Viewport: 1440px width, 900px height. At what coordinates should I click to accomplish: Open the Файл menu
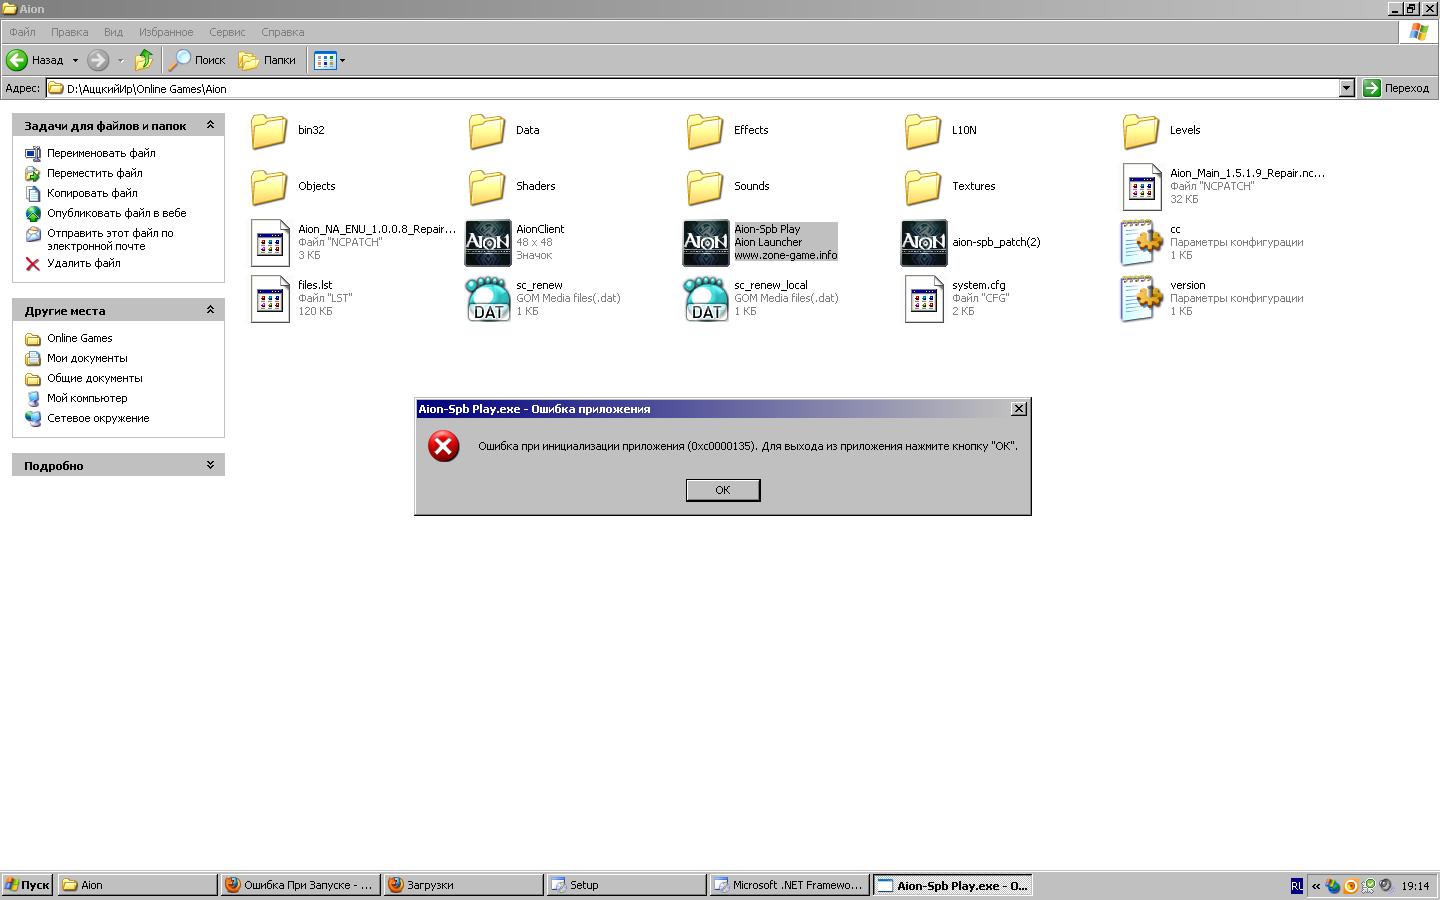[x=22, y=32]
